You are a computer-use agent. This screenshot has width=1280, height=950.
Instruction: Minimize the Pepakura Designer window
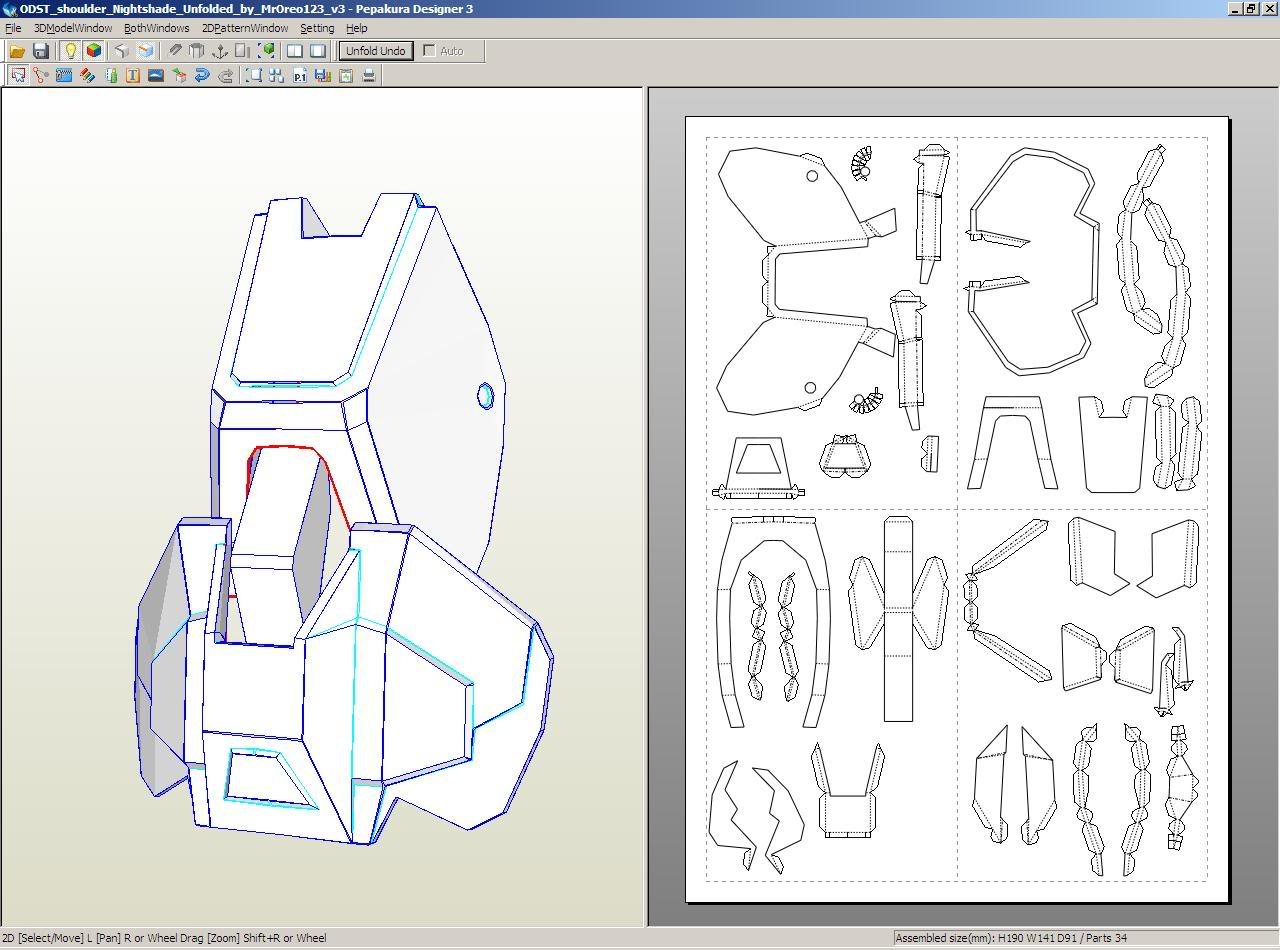click(1236, 9)
